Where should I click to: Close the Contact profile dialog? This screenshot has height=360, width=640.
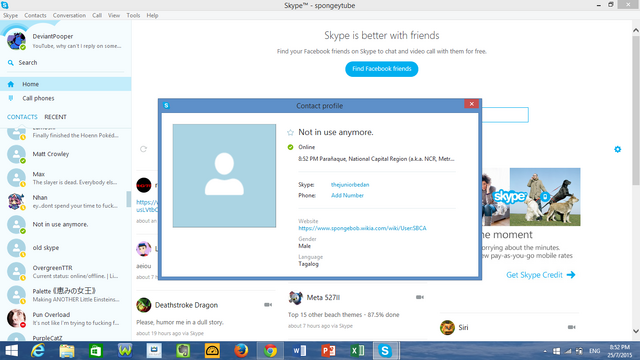click(x=471, y=104)
